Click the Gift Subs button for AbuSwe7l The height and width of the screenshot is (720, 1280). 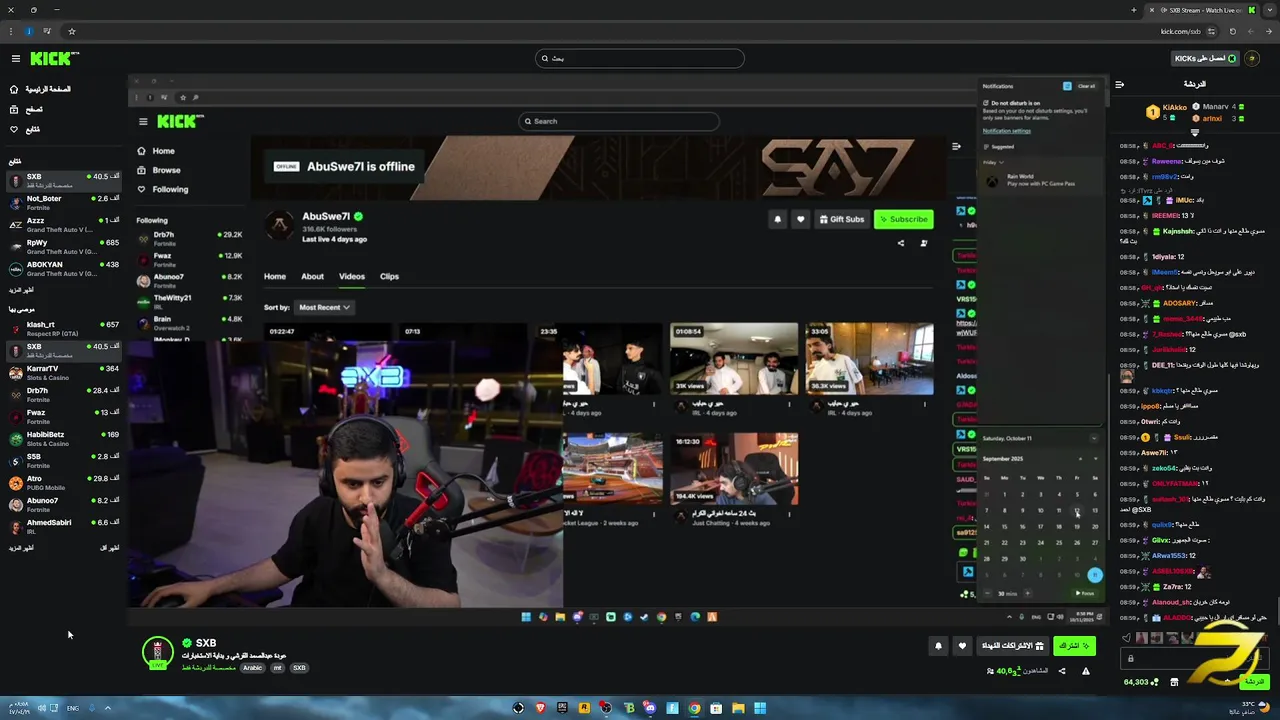(x=841, y=219)
